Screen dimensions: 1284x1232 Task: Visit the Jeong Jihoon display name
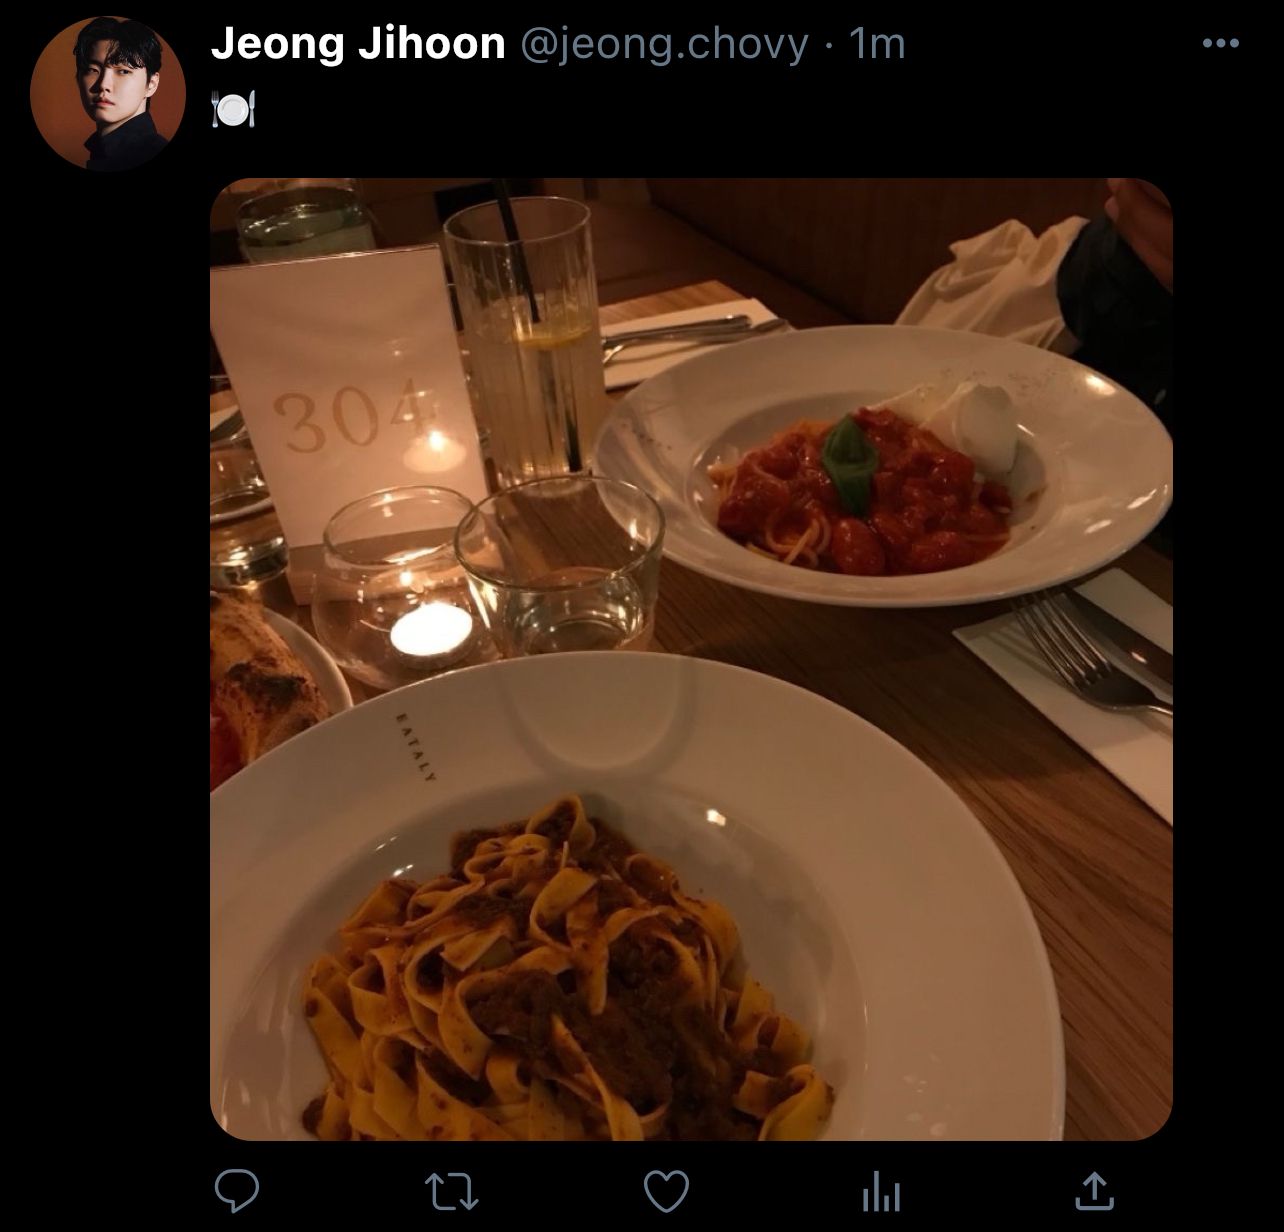(x=358, y=44)
